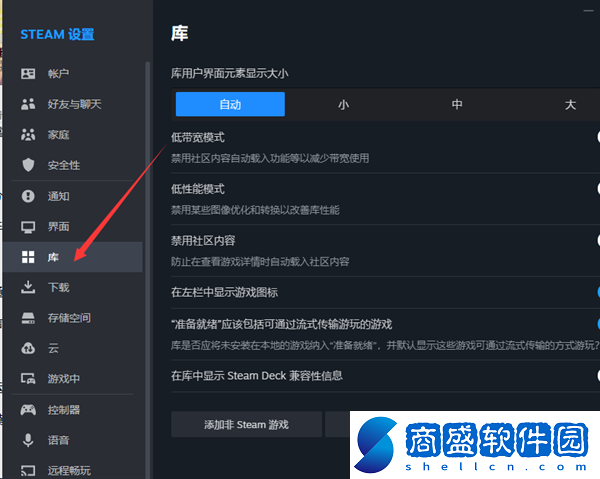This screenshot has width=600, height=479.
Task: Click 添加非 Steam 游戏 button
Action: point(246,424)
